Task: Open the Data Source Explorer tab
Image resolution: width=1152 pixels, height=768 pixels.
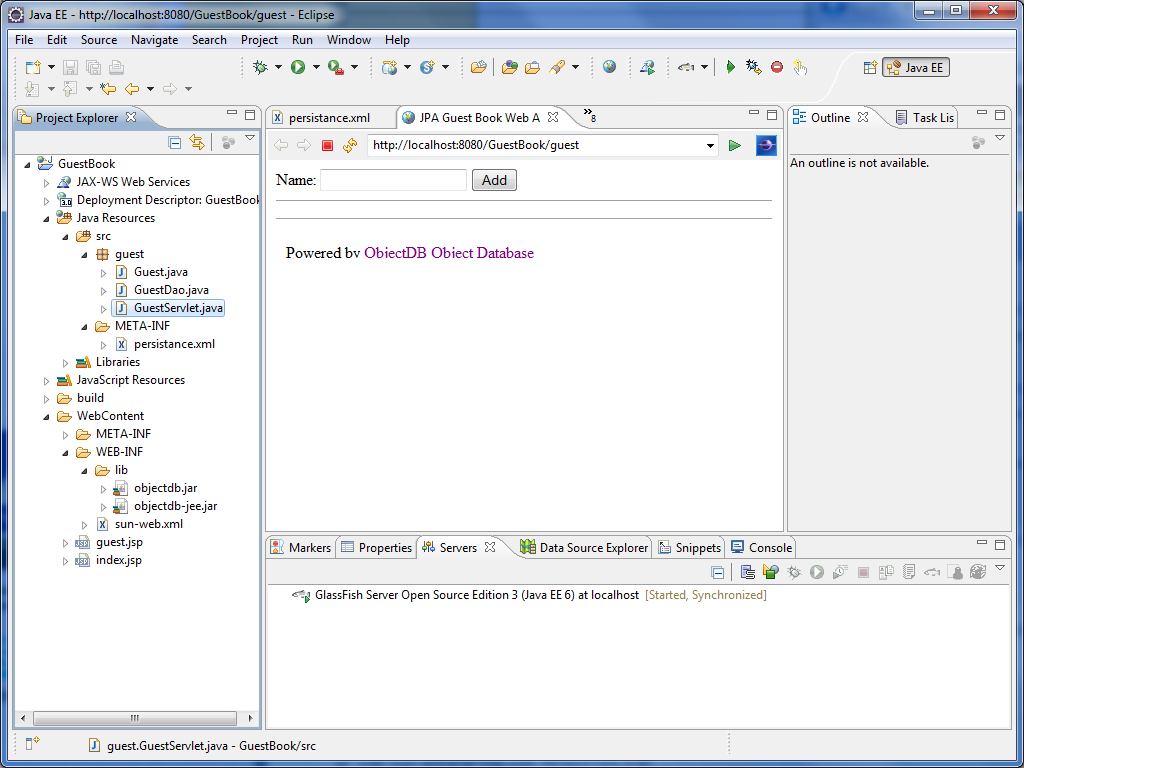Action: click(x=584, y=548)
